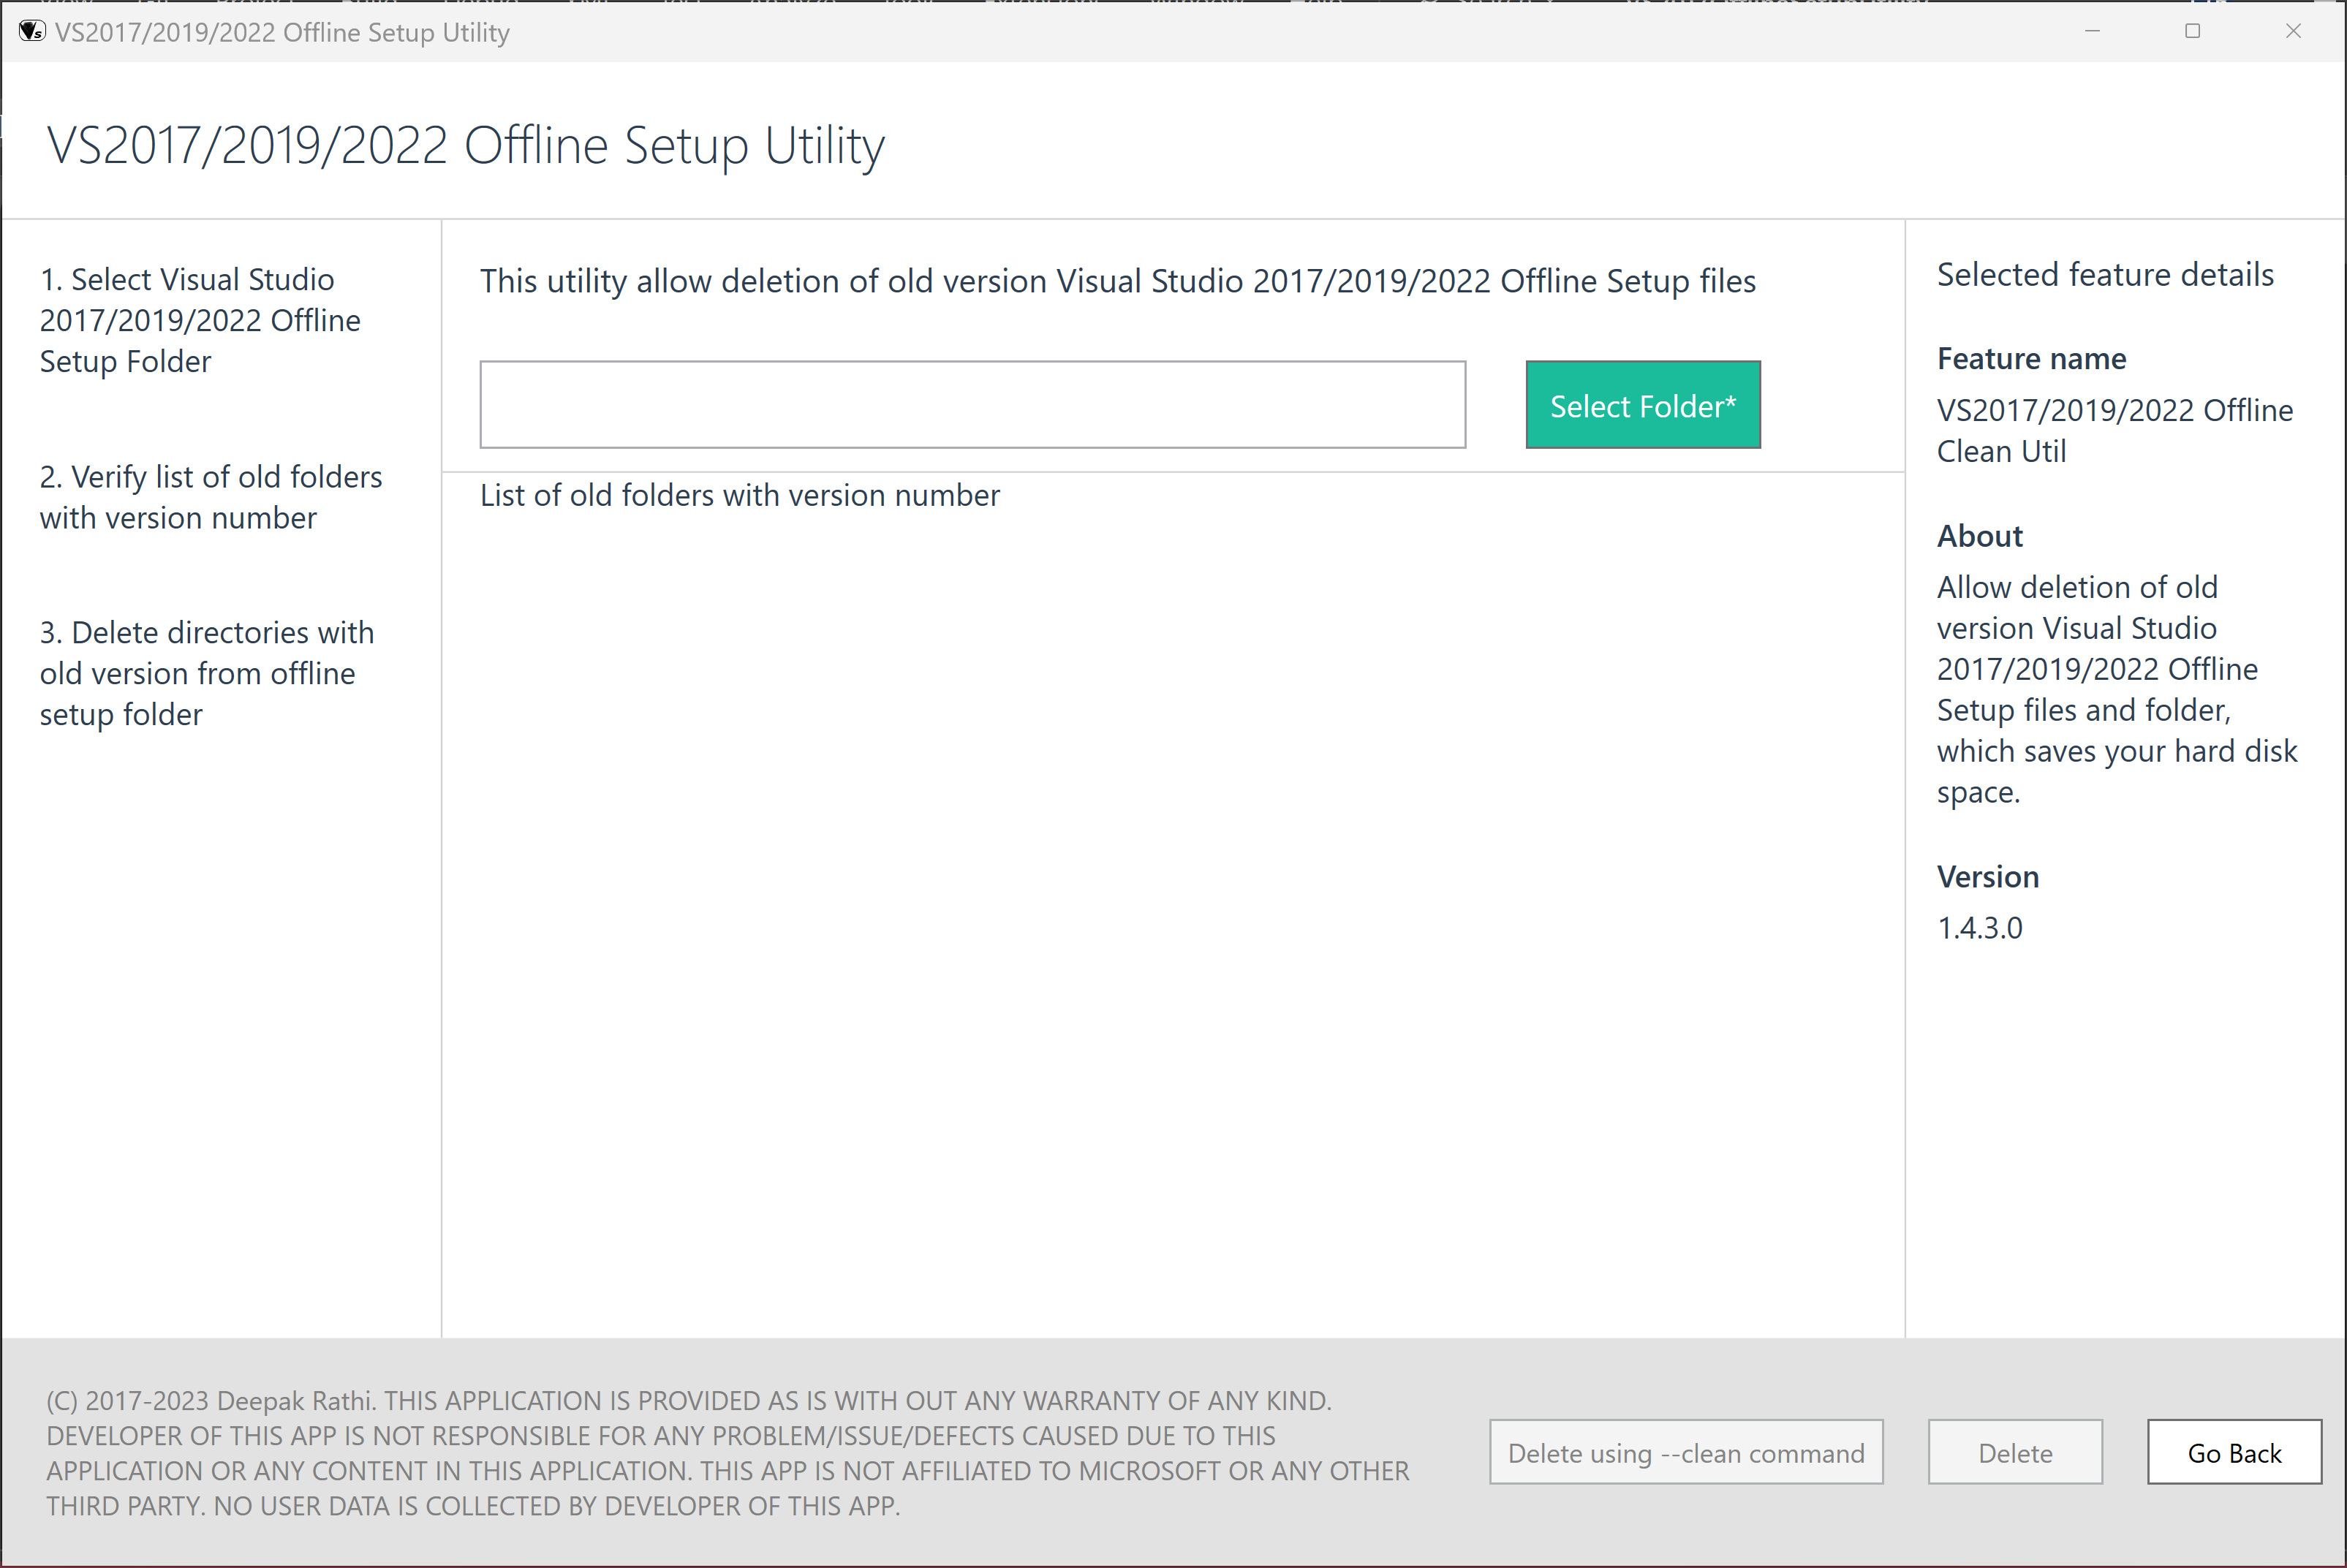Click the app icon in the title bar
The width and height of the screenshot is (2347, 1568).
coord(32,31)
